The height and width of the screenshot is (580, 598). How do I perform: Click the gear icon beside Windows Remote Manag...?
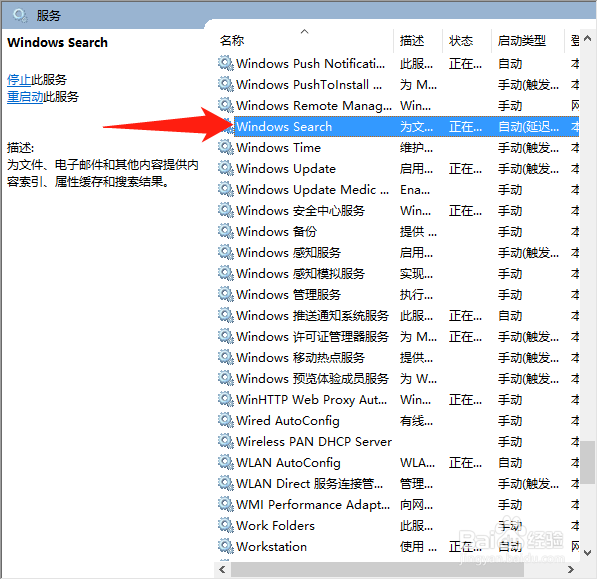[x=225, y=105]
